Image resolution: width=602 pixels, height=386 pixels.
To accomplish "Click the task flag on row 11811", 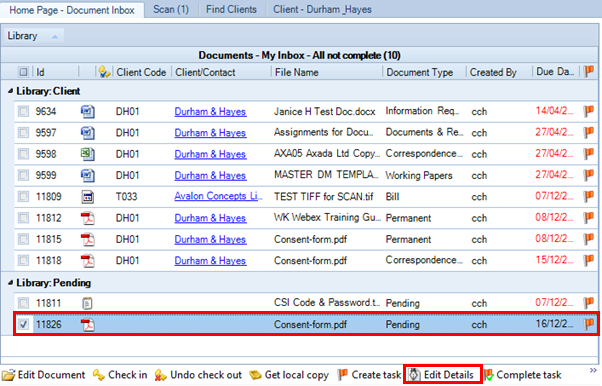I will click(589, 303).
